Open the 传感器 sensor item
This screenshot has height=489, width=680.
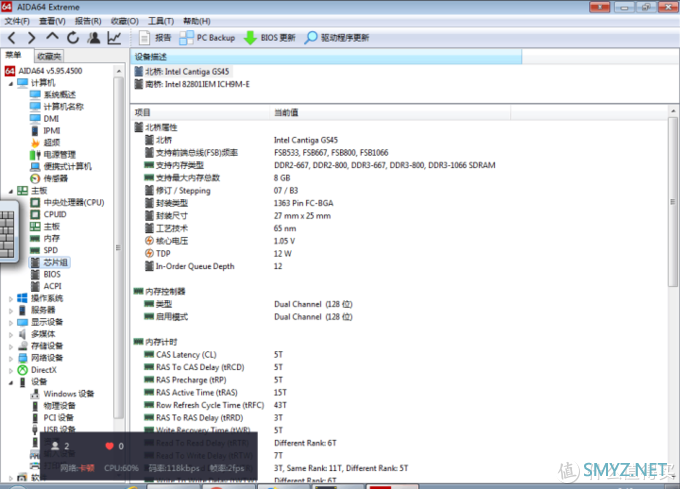coord(49,179)
